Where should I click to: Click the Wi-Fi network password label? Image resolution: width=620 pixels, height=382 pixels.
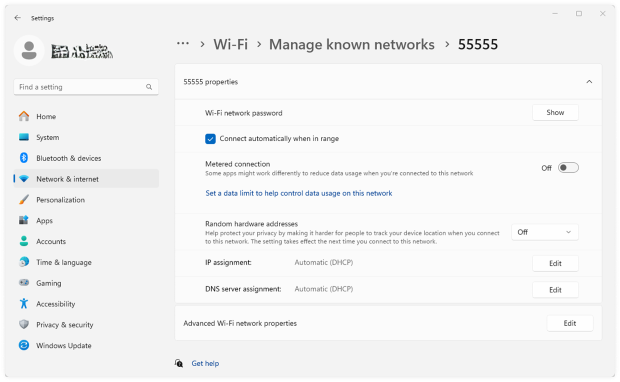[244, 113]
